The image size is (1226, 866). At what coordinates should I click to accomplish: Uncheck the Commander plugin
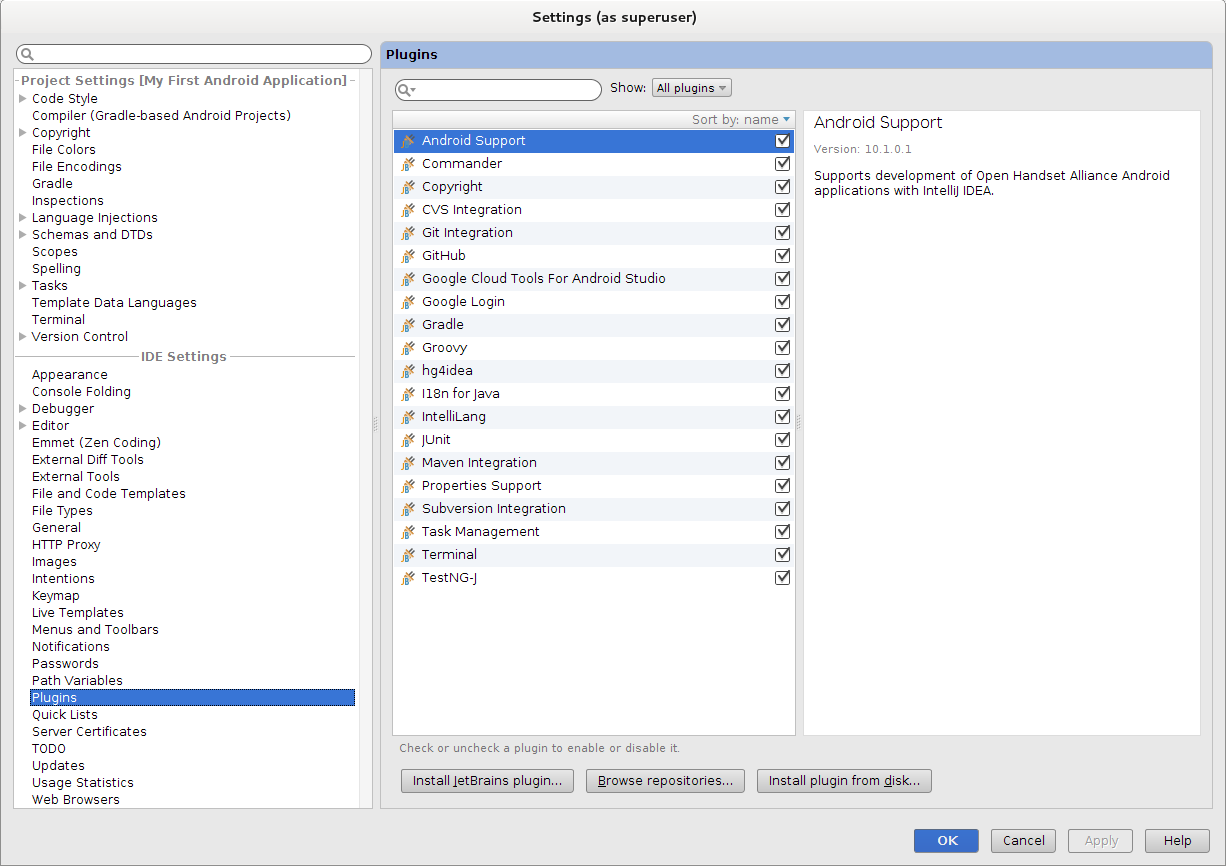(783, 164)
